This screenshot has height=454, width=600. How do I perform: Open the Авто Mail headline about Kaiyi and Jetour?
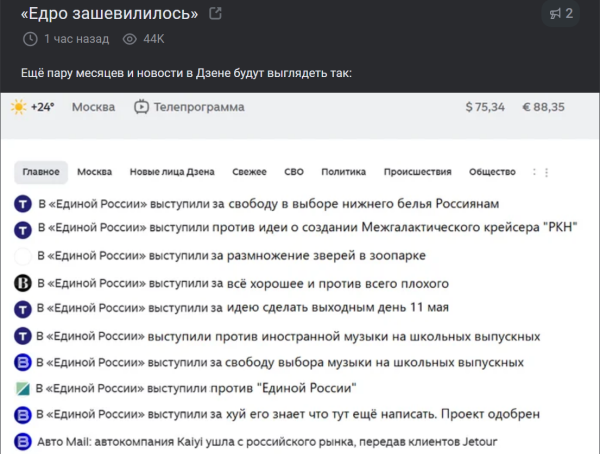coord(267,442)
